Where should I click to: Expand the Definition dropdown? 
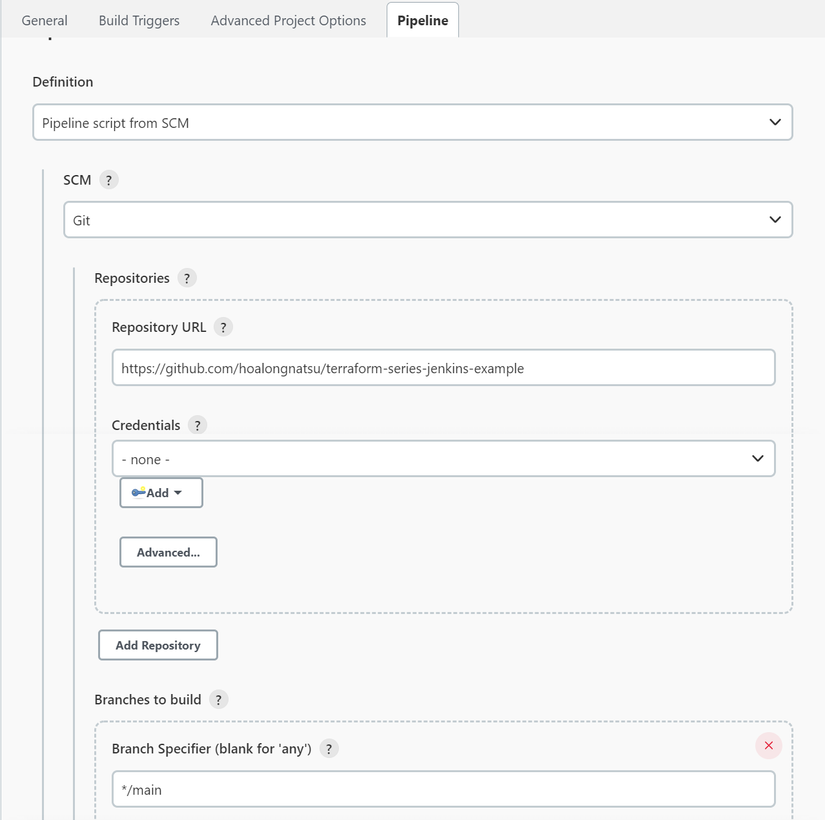click(412, 122)
